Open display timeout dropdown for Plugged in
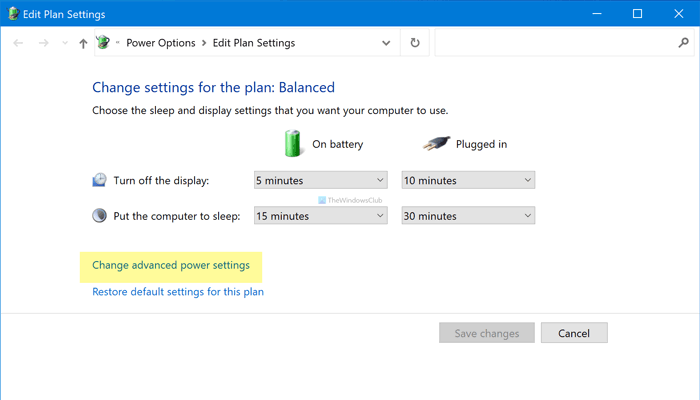The image size is (700, 400). (x=467, y=180)
